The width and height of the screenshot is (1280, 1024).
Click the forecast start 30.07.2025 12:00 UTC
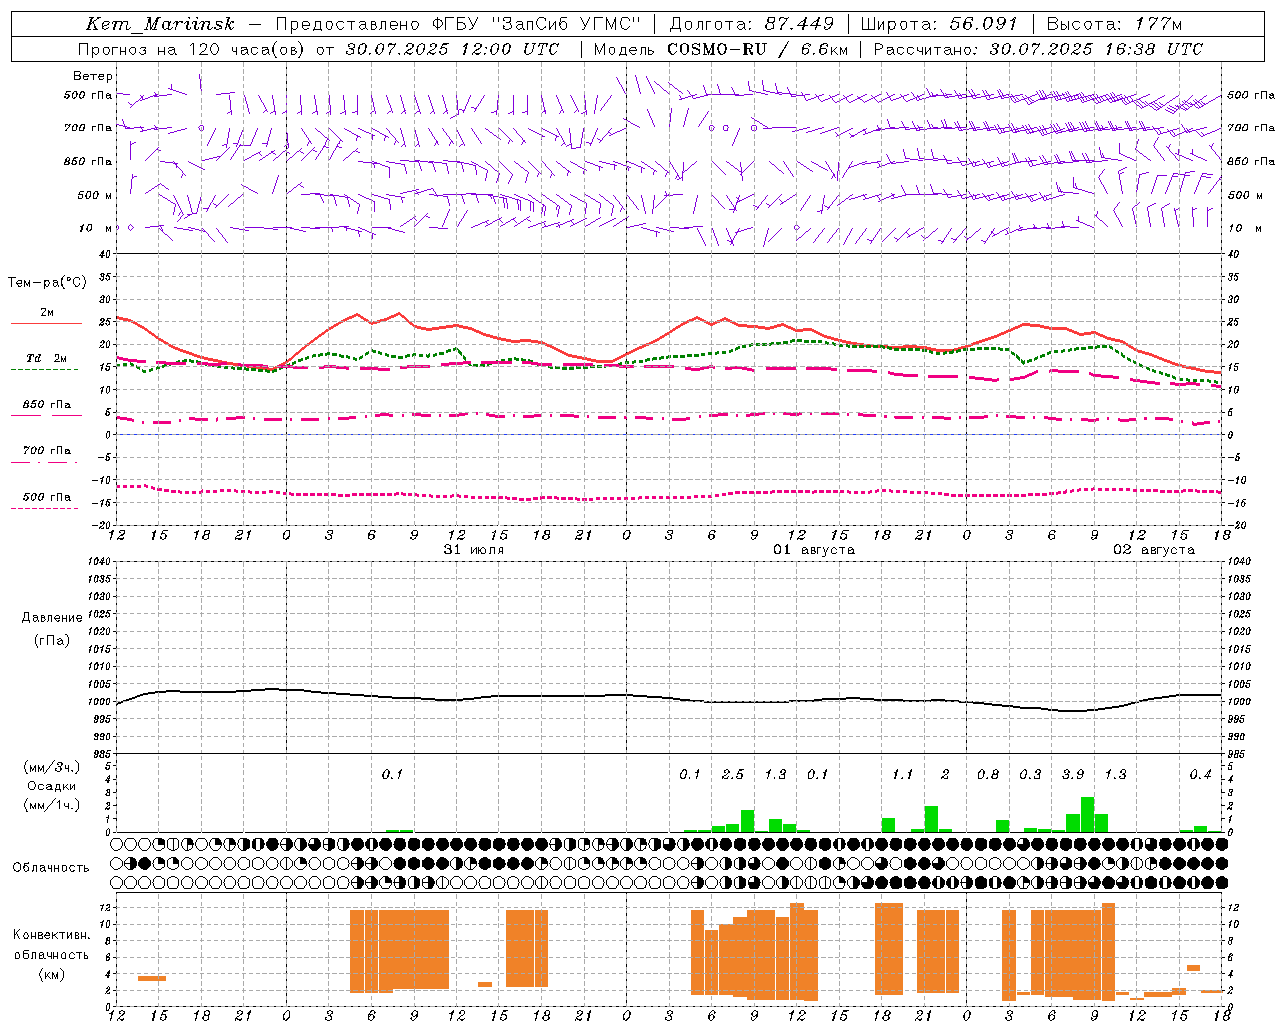[452, 49]
